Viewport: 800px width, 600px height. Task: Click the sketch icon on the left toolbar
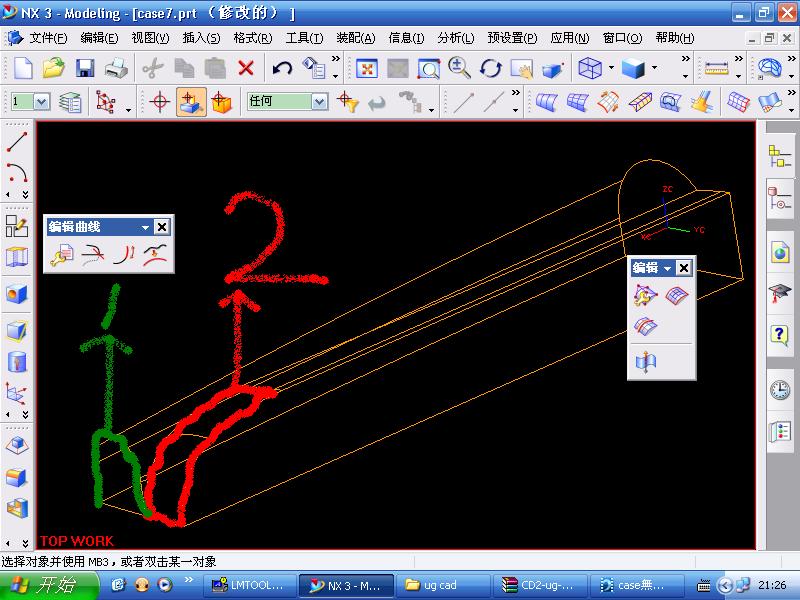pos(17,226)
